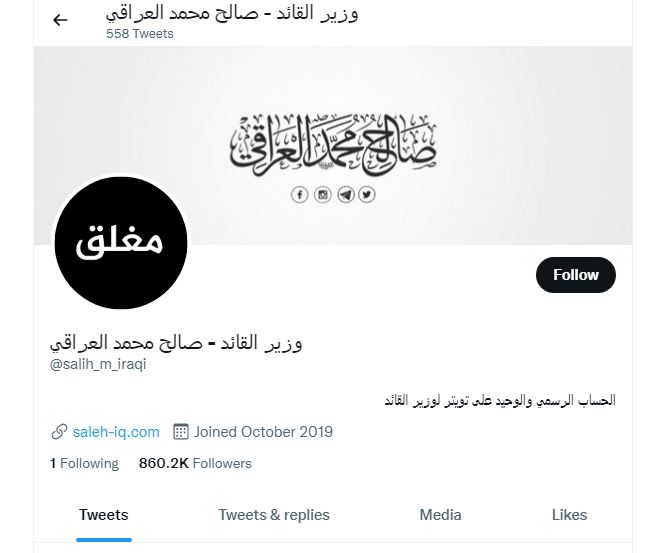The image size is (657, 553).
Task: Switch to the Tweets tab
Action: point(103,515)
